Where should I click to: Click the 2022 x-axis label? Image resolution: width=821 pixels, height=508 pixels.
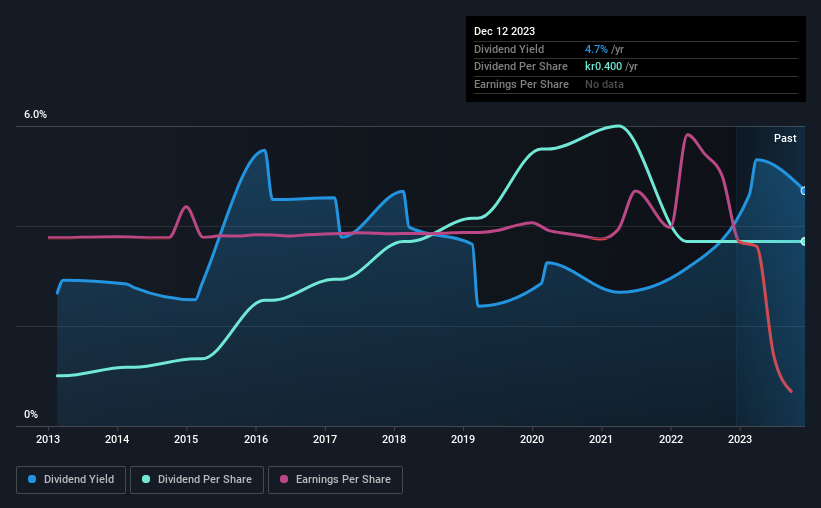point(671,439)
